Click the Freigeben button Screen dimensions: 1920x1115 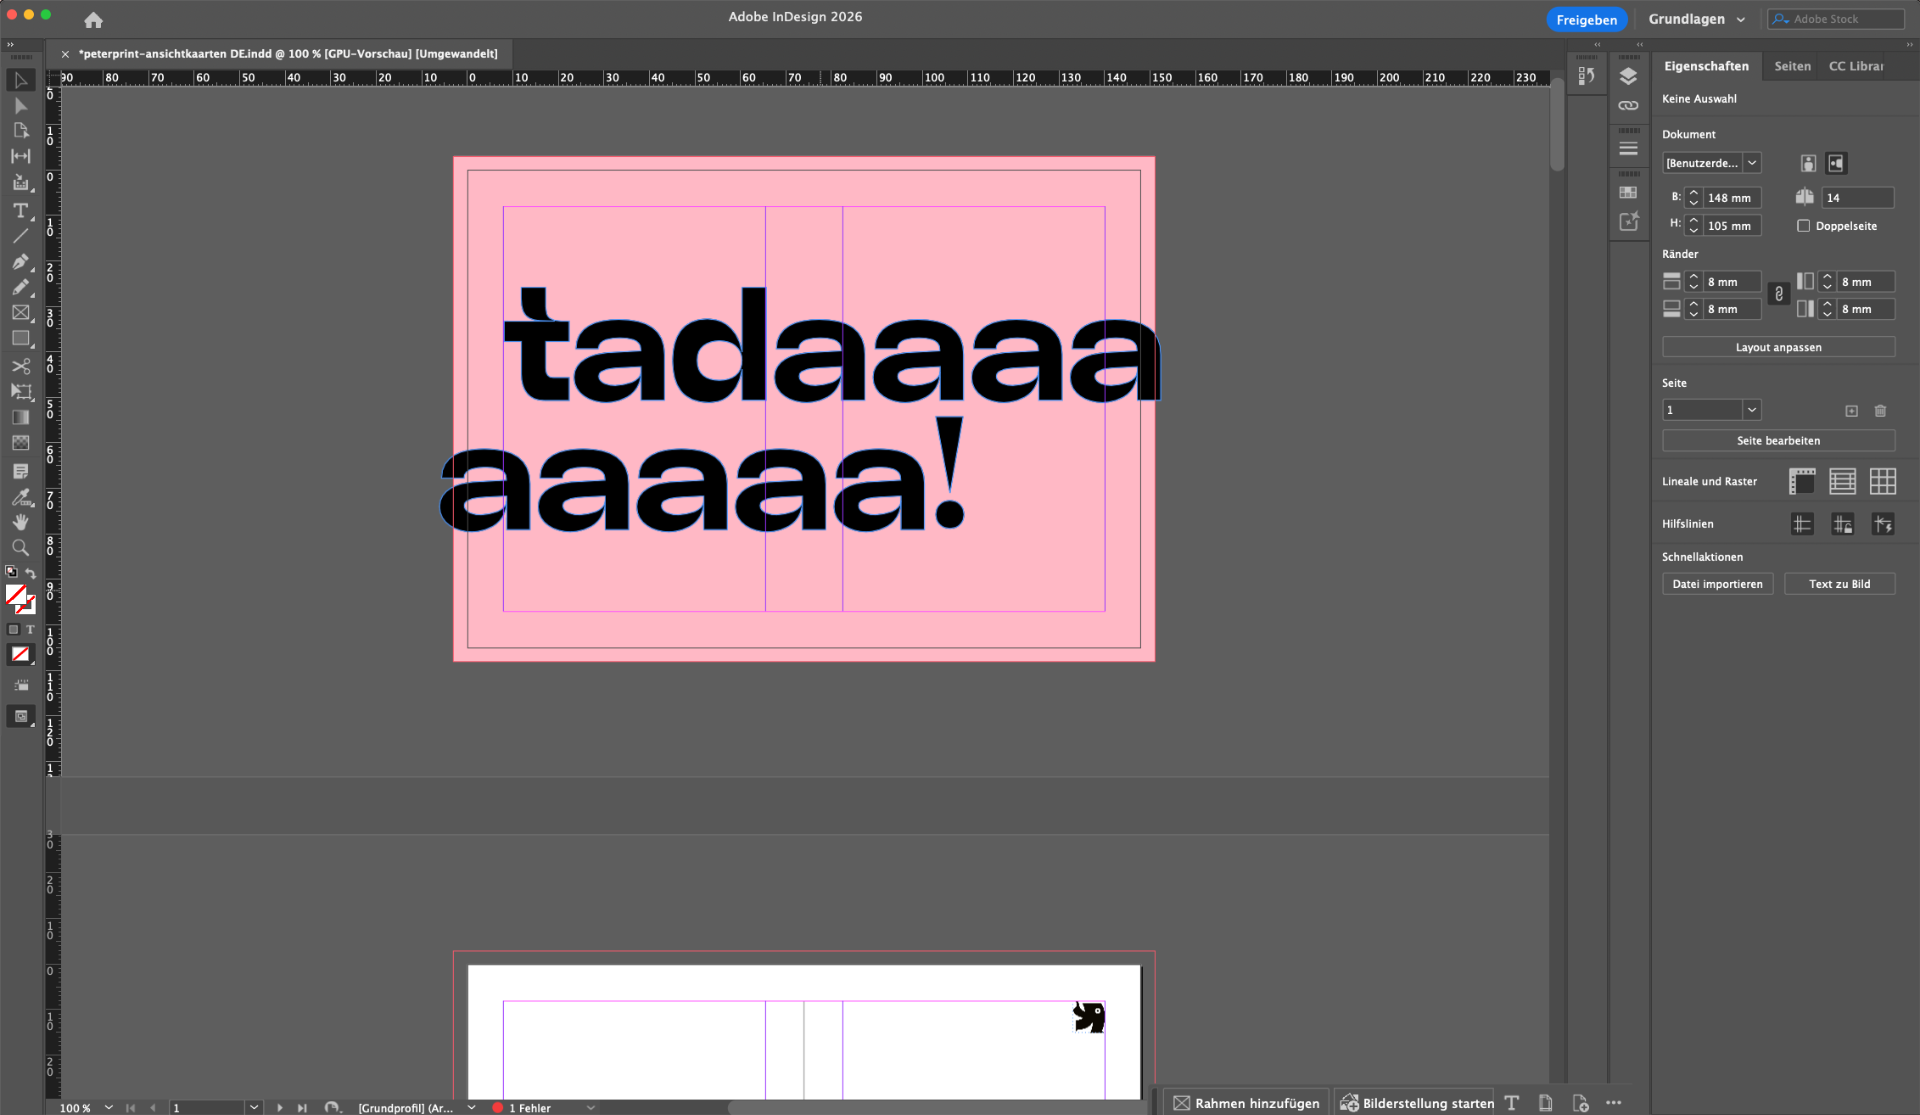coord(1586,20)
